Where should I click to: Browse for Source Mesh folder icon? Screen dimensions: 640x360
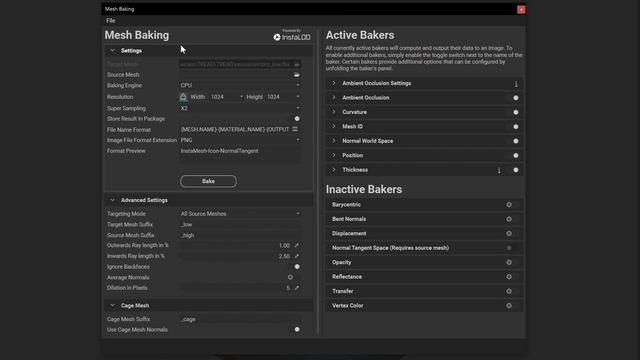(297, 75)
